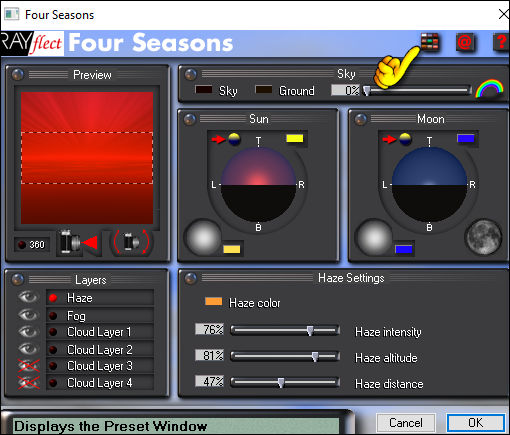Select Cloud Layer 2 row
This screenshot has height=435, width=510.
click(x=100, y=349)
